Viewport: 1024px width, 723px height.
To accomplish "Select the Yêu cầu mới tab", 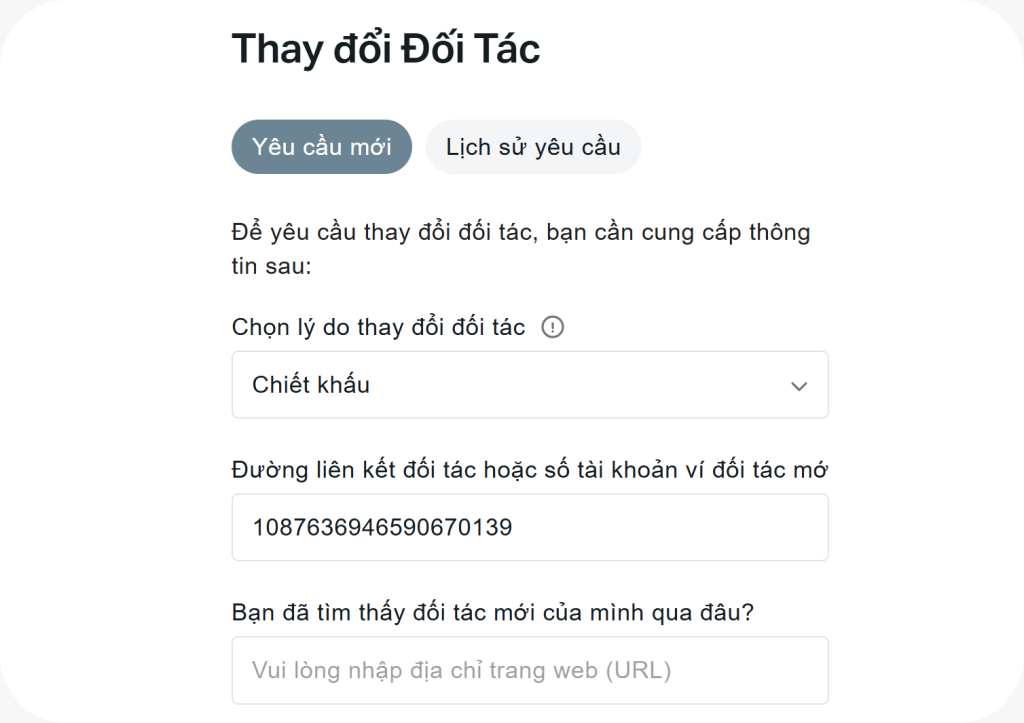I will [321, 147].
